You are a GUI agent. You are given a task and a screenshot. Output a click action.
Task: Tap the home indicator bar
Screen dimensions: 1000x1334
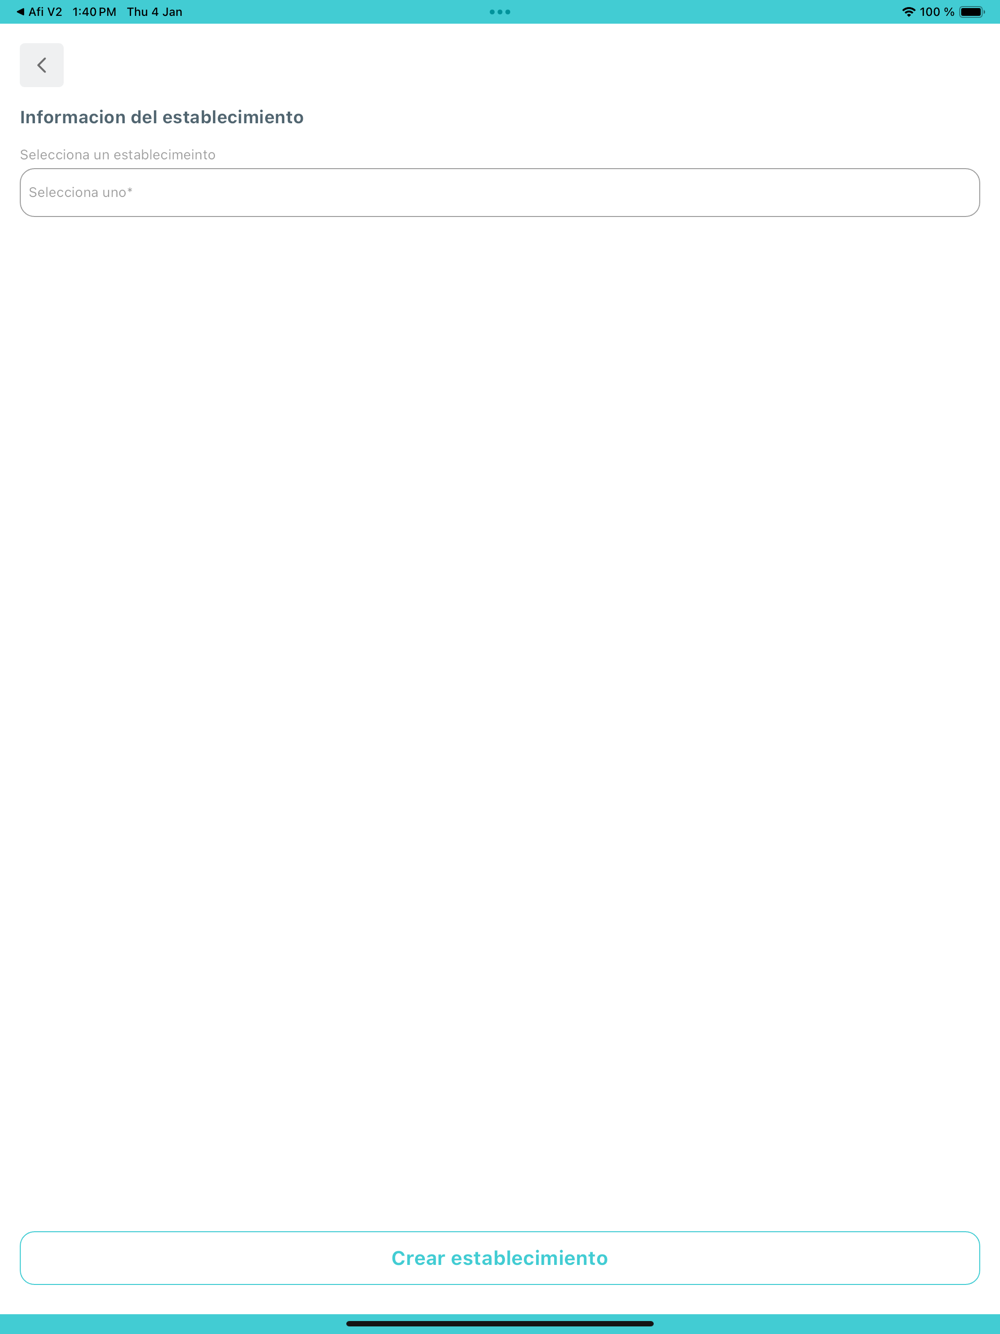[x=500, y=1323]
